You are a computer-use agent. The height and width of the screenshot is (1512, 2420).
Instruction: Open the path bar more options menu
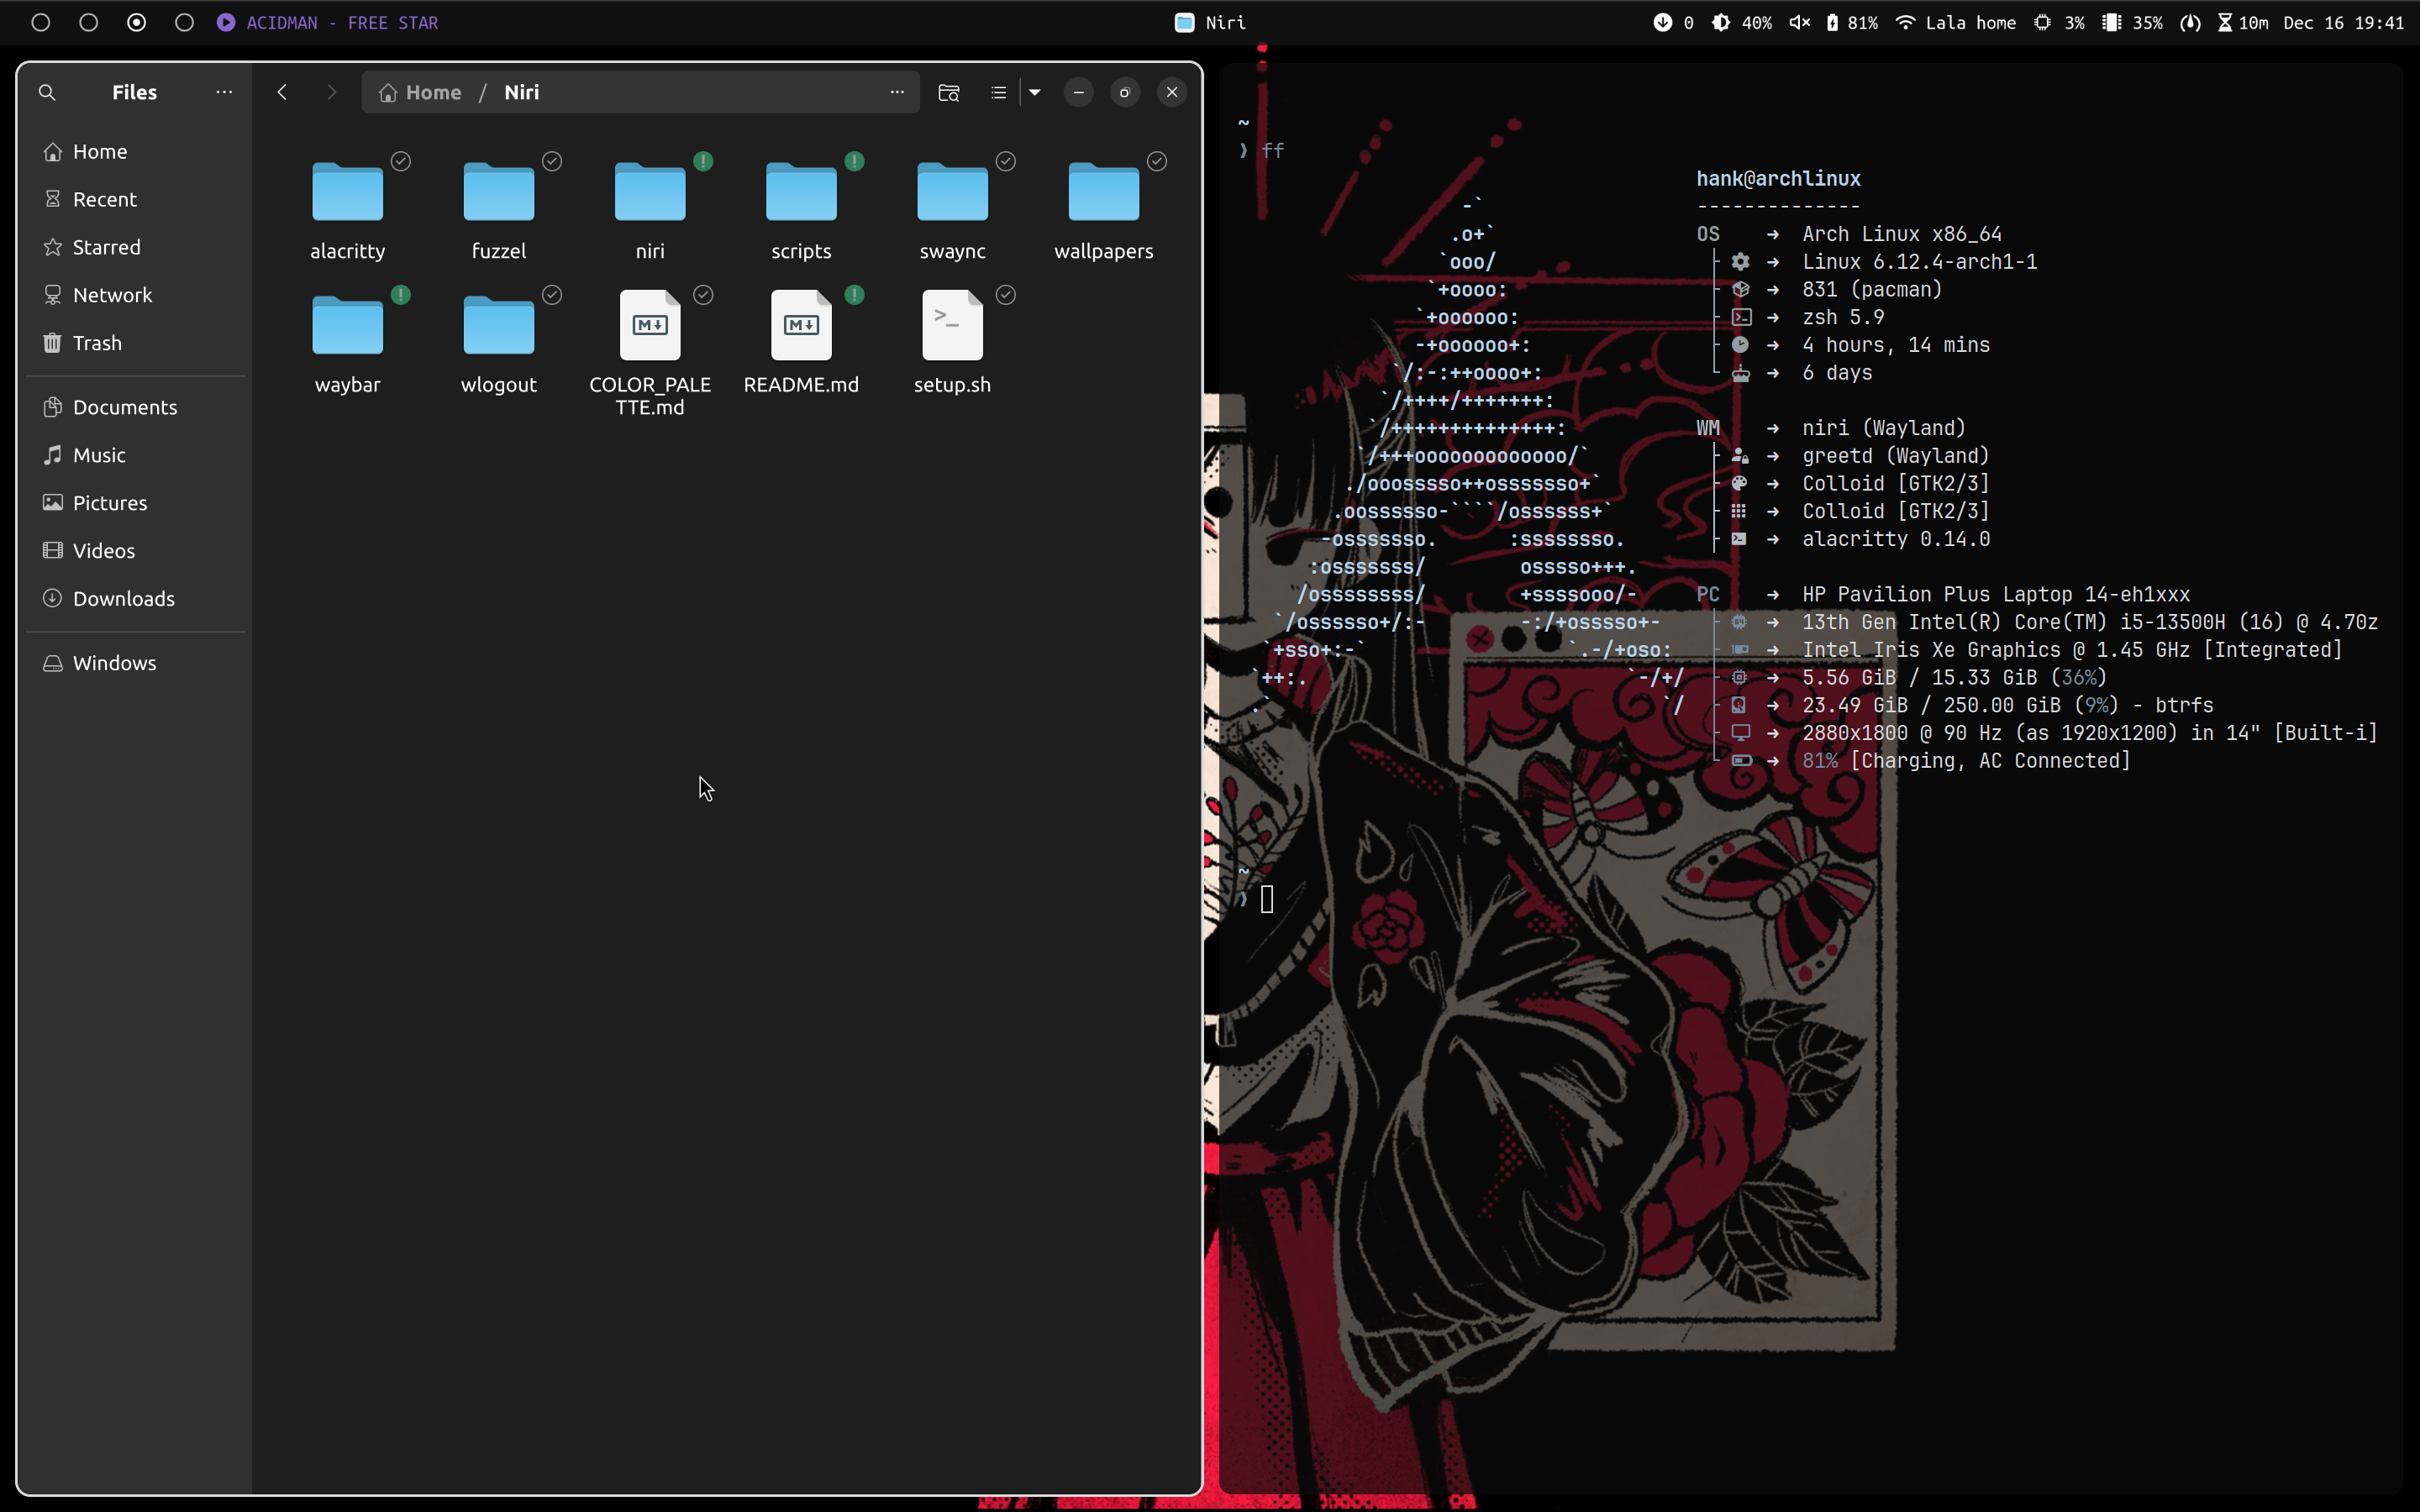click(x=897, y=92)
